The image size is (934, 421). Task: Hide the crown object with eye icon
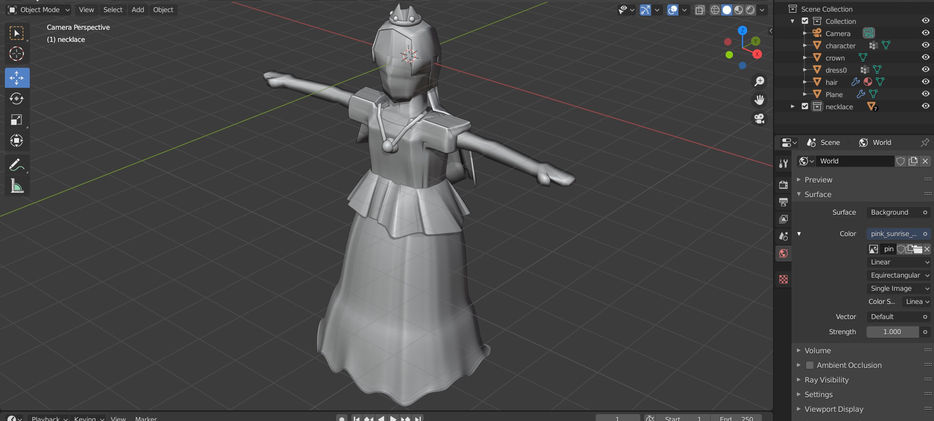pos(925,58)
